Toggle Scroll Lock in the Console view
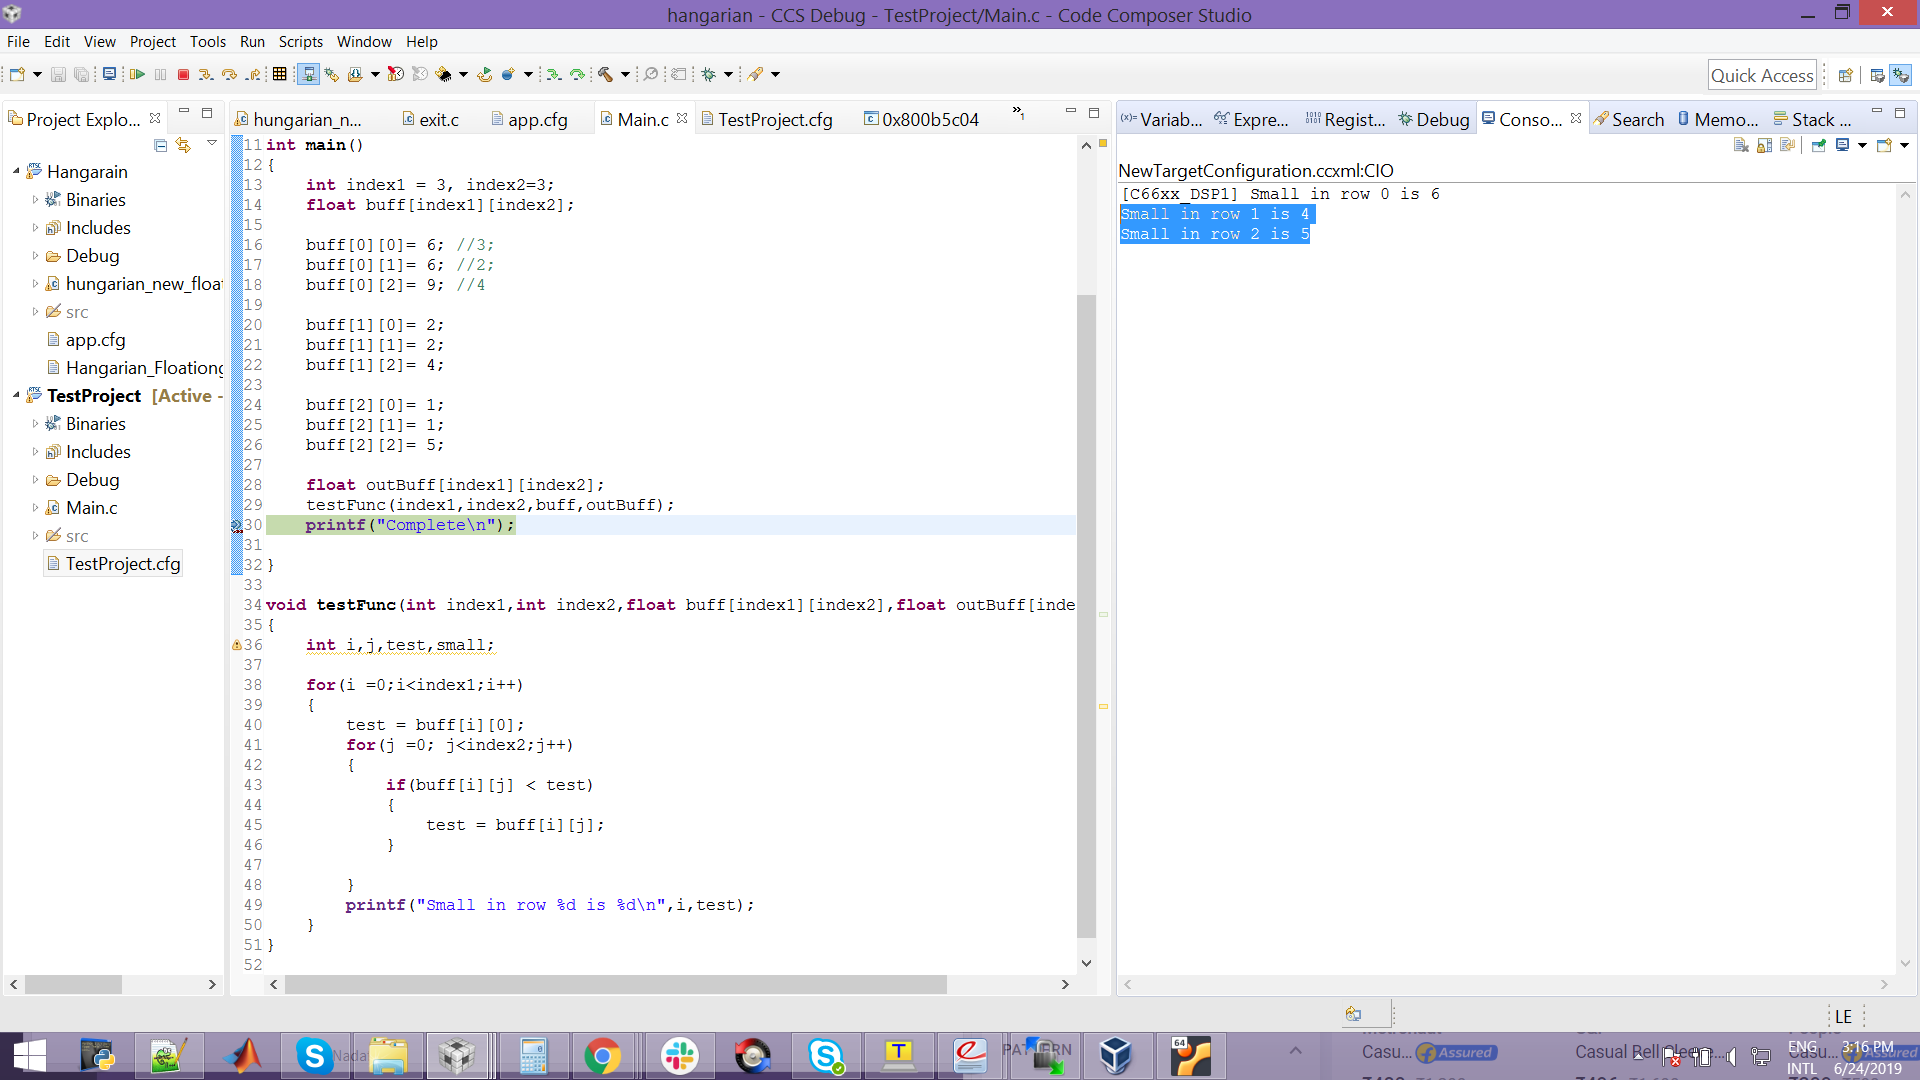The height and width of the screenshot is (1080, 1920). [1765, 146]
